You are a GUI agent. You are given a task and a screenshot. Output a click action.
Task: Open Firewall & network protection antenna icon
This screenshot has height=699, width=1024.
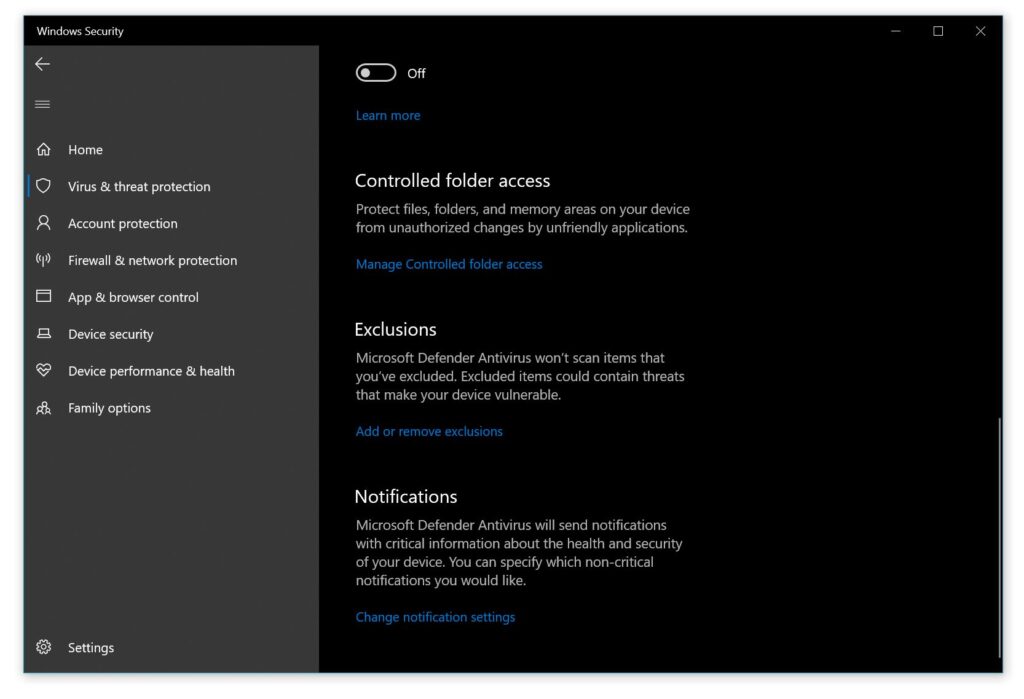43,260
